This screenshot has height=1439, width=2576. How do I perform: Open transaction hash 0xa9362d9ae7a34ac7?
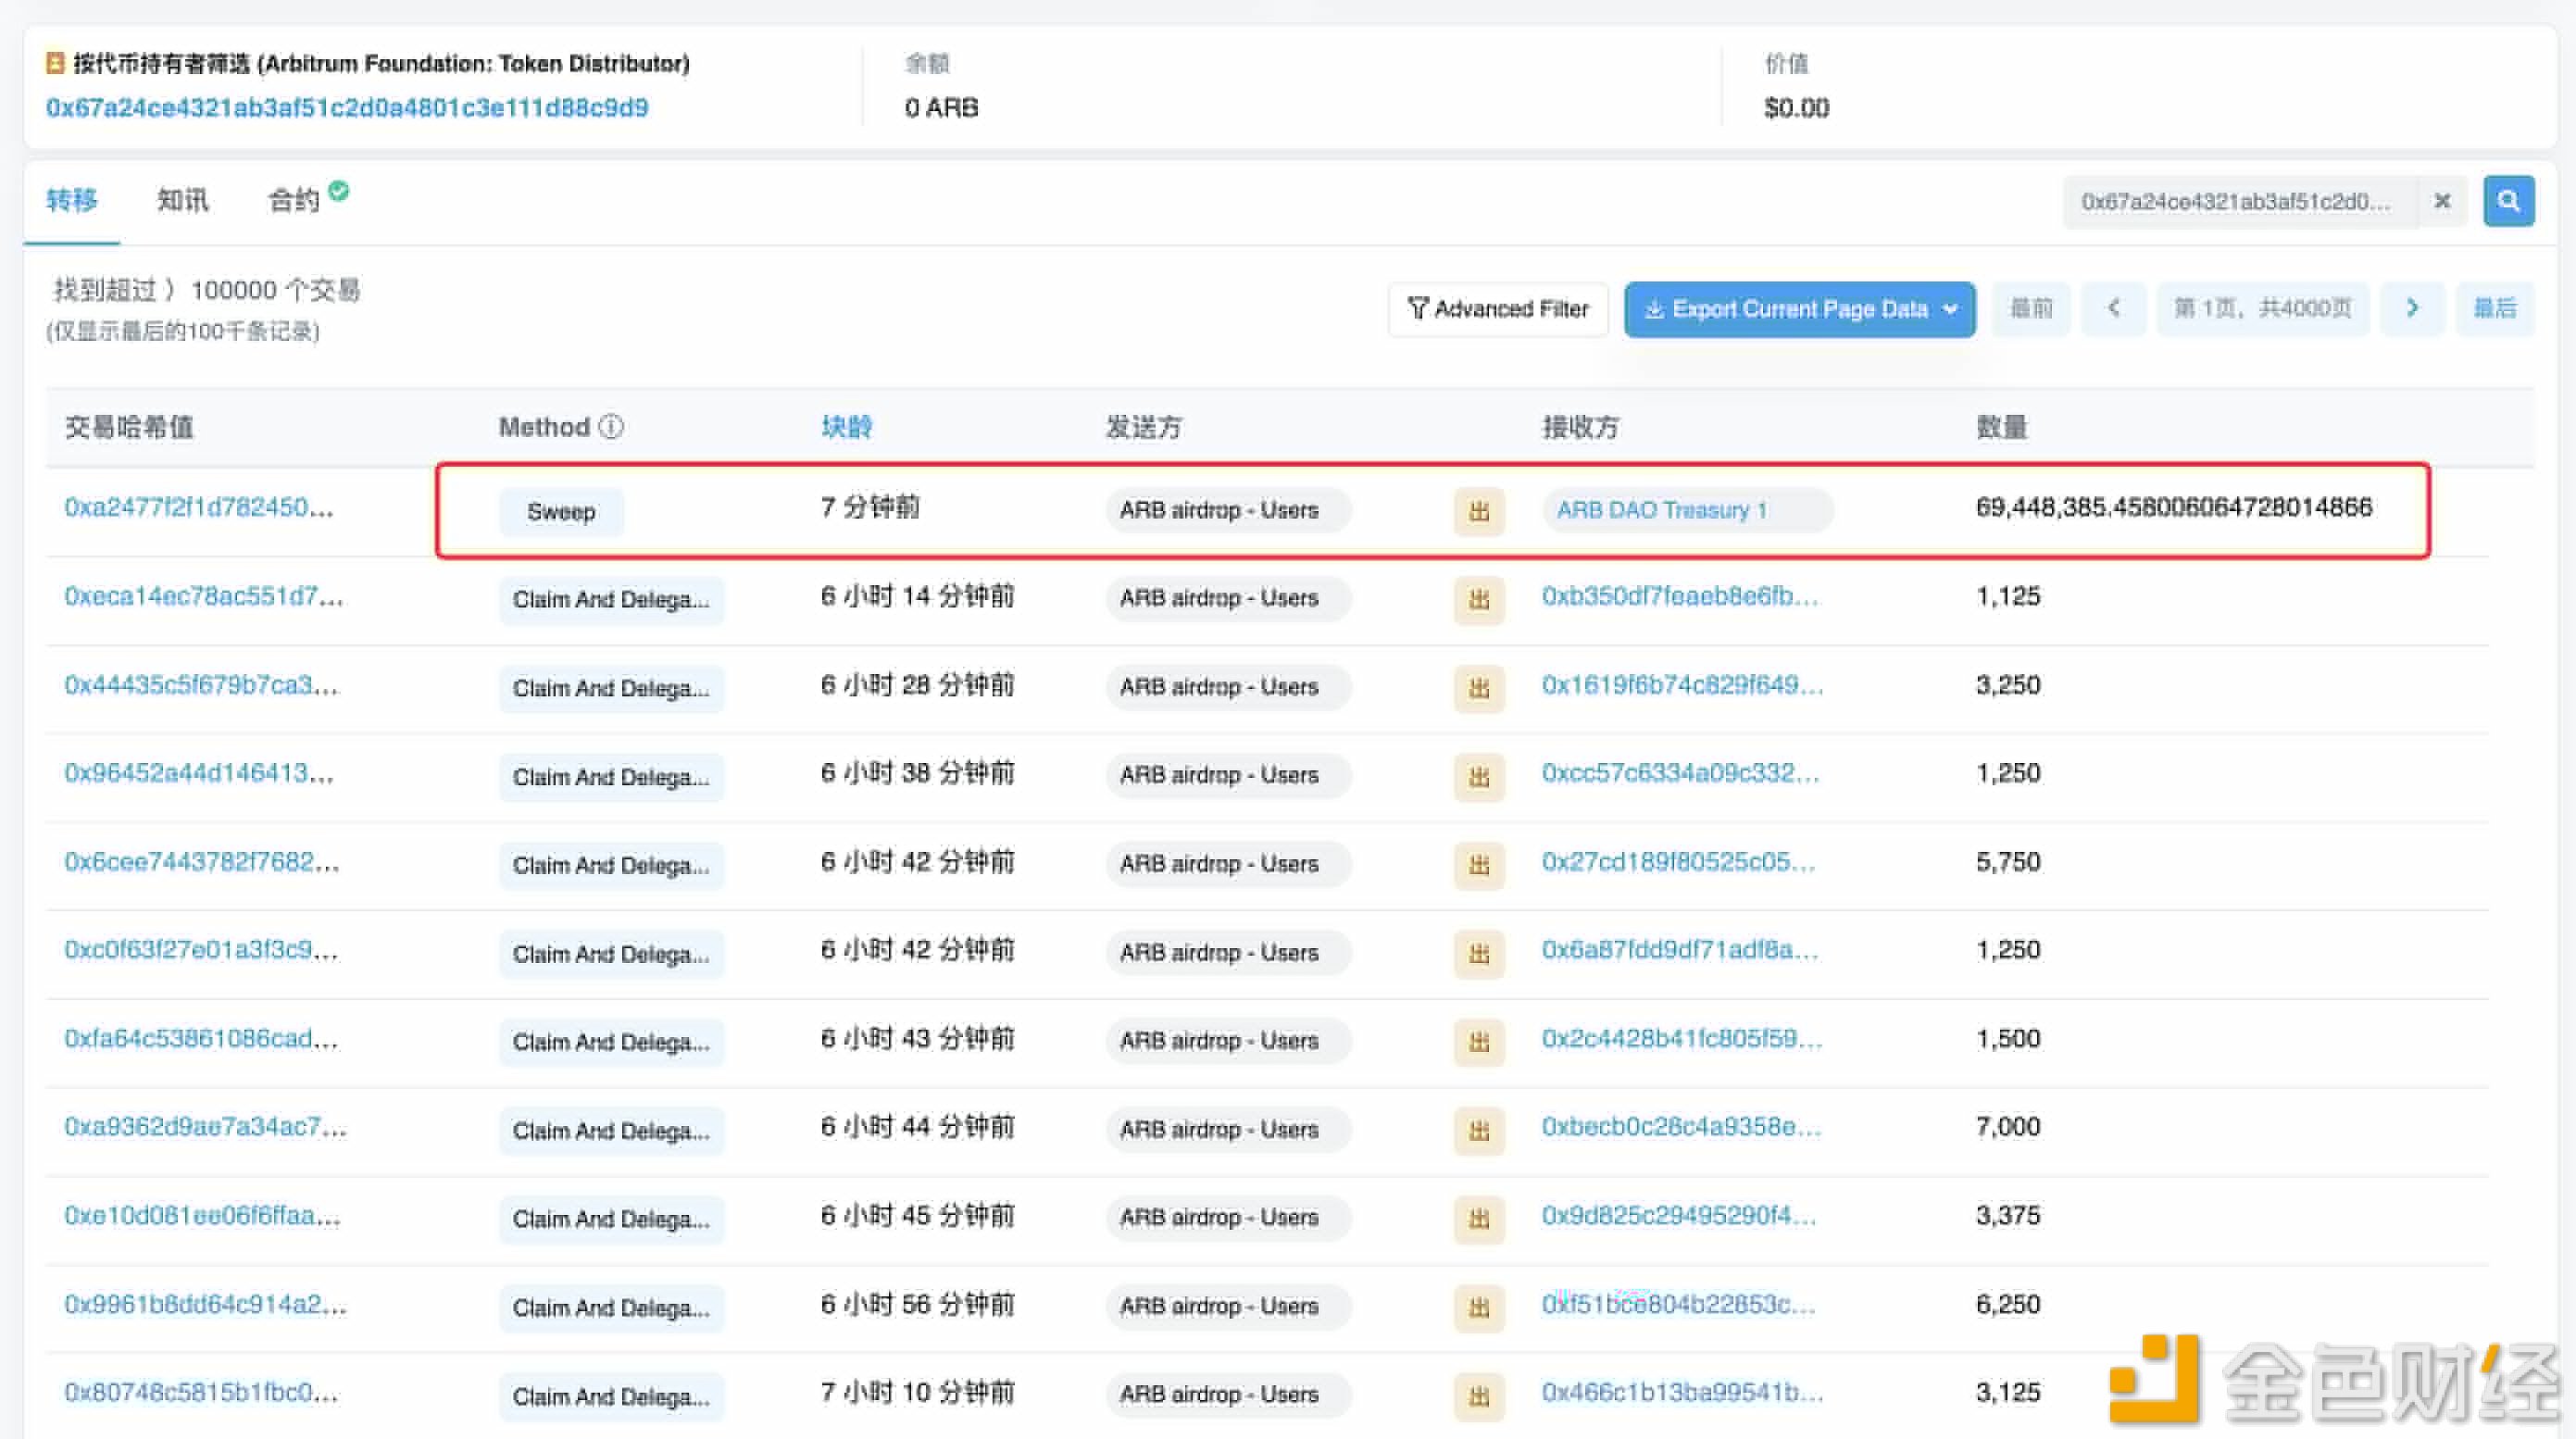[x=205, y=1127]
